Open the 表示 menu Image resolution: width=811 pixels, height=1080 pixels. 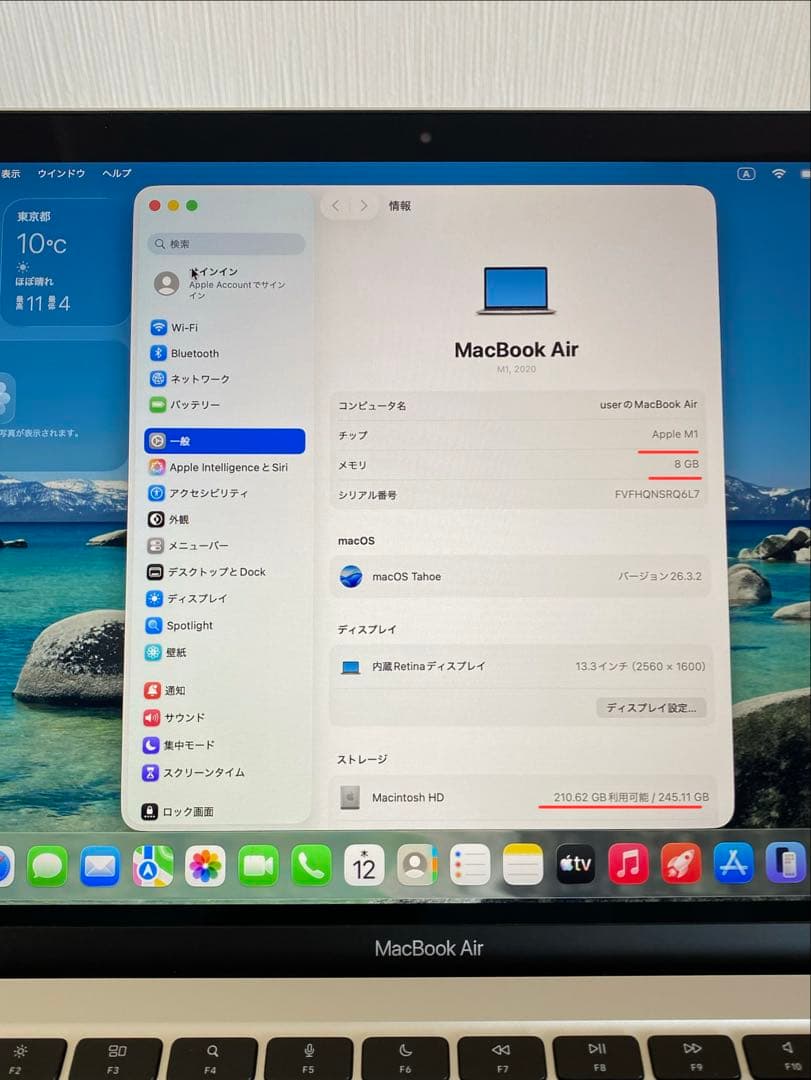pyautogui.click(x=11, y=174)
